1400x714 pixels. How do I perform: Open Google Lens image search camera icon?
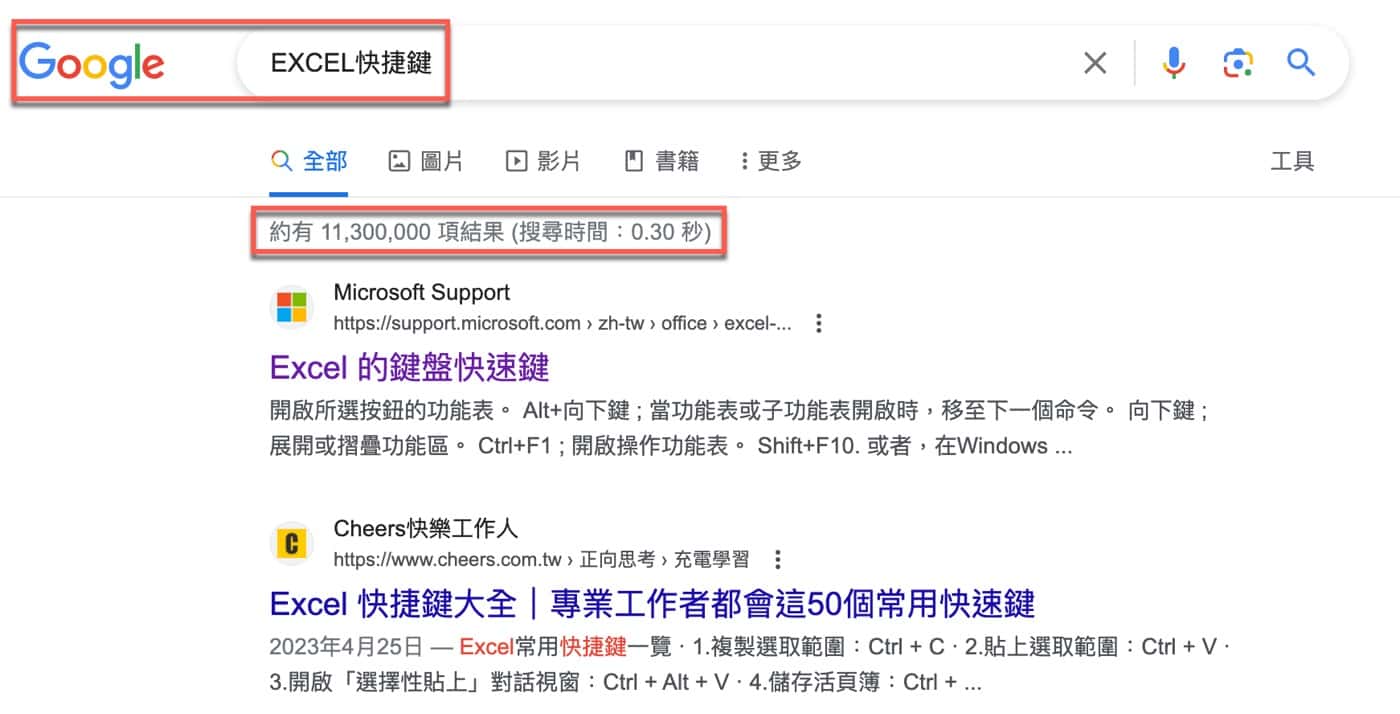click(x=1238, y=63)
